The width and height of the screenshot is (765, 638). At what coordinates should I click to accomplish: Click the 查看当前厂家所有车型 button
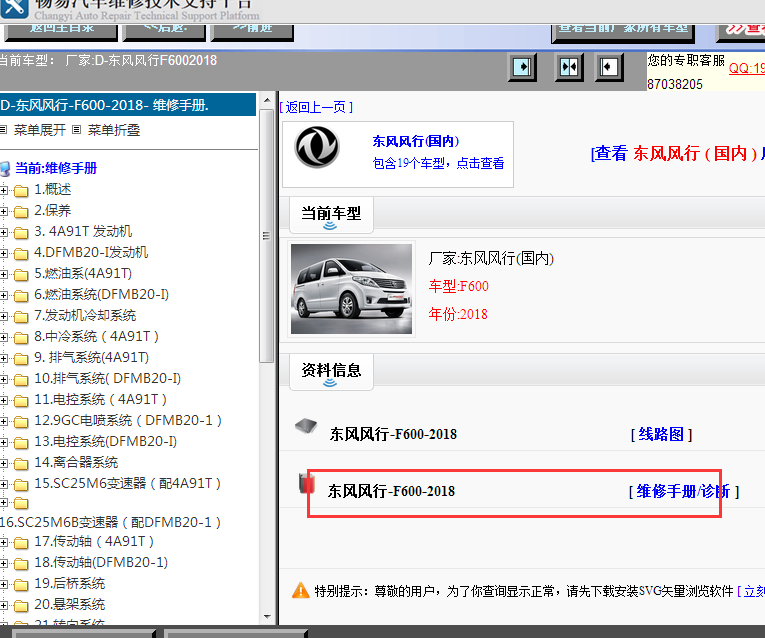coord(623,32)
